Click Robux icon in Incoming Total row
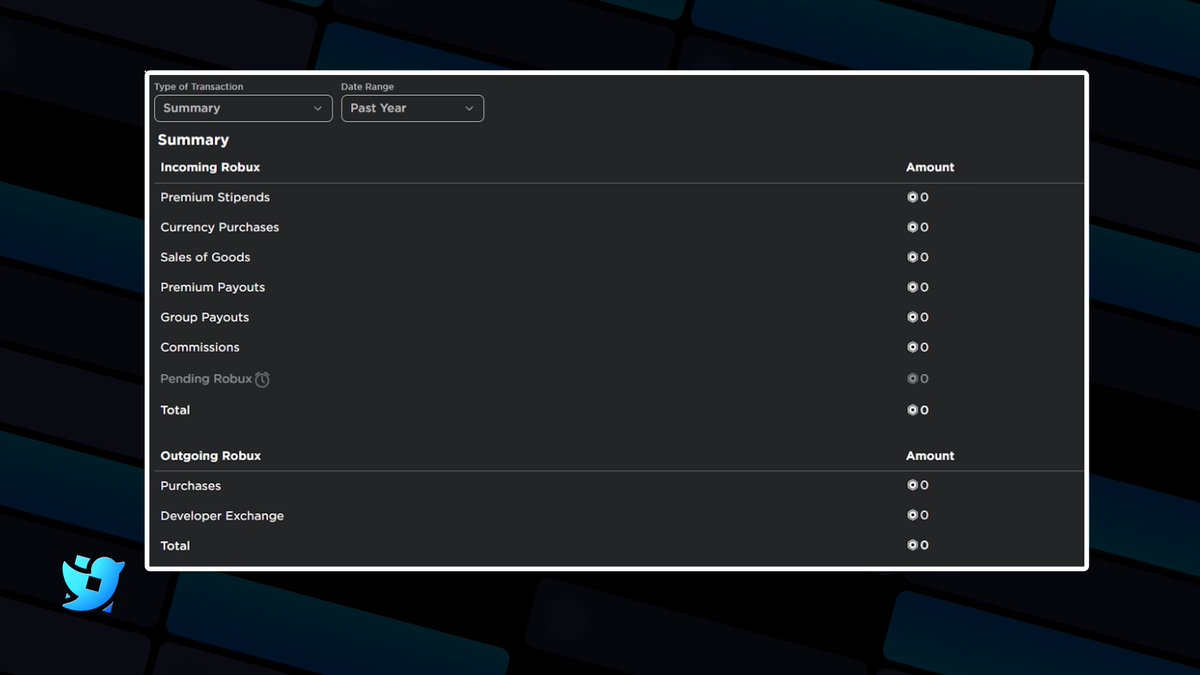This screenshot has height=675, width=1200. click(x=912, y=410)
